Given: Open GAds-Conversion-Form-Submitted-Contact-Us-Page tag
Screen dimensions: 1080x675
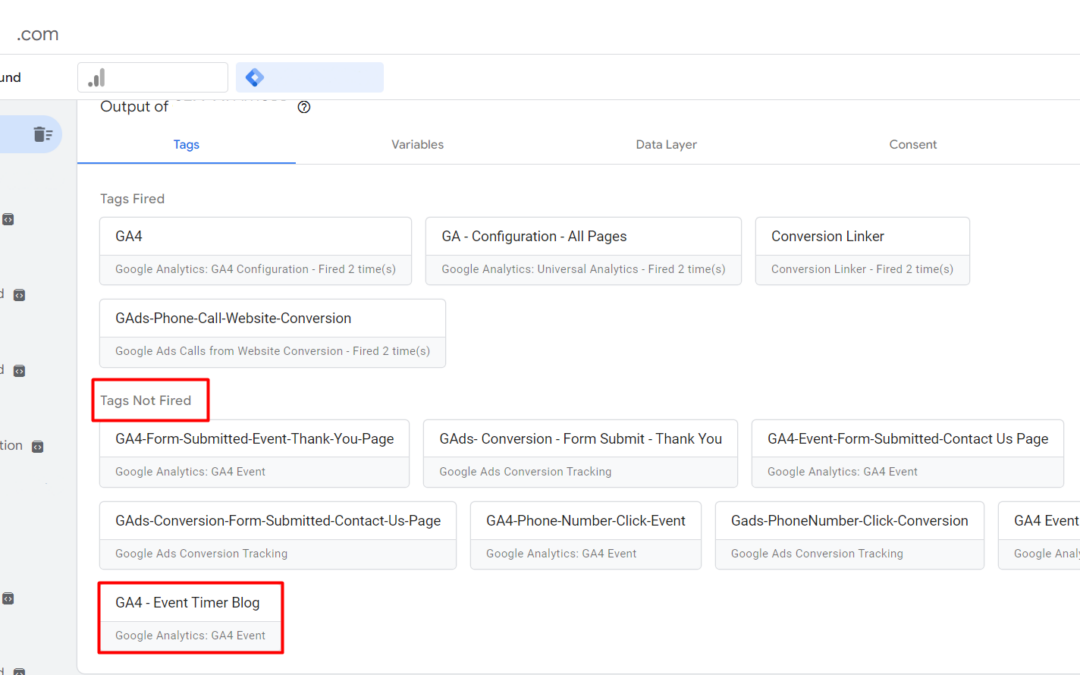Looking at the screenshot, I should 277,535.
